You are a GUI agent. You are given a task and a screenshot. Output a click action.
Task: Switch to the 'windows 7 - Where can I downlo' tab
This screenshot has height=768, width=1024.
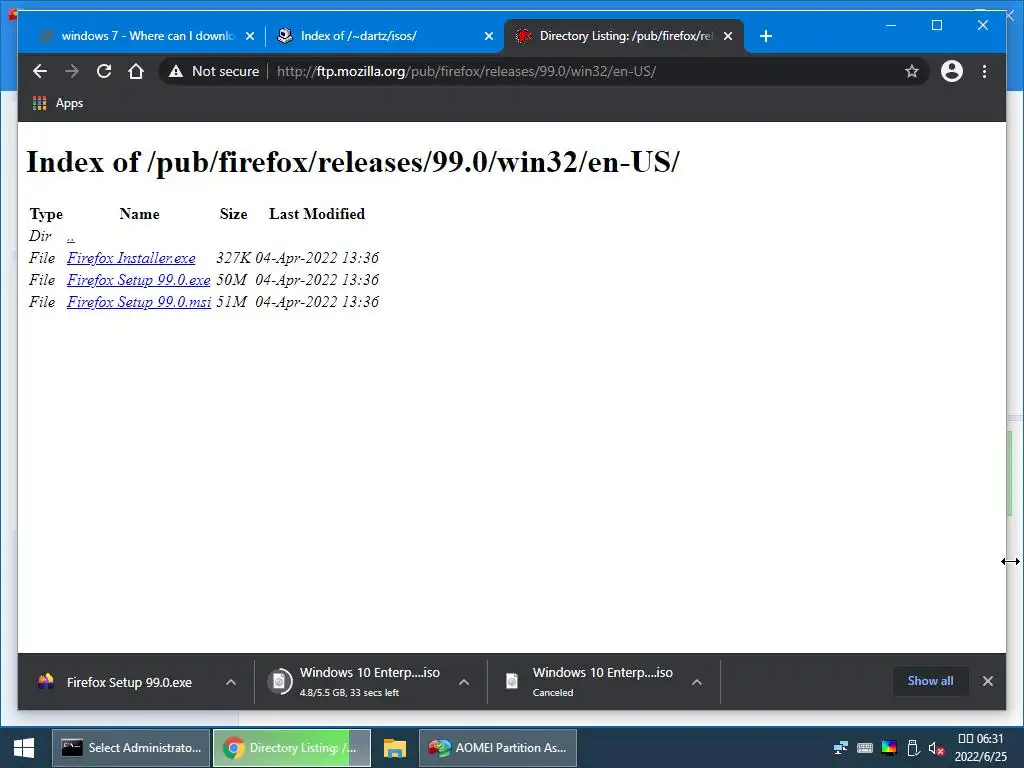tap(147, 36)
